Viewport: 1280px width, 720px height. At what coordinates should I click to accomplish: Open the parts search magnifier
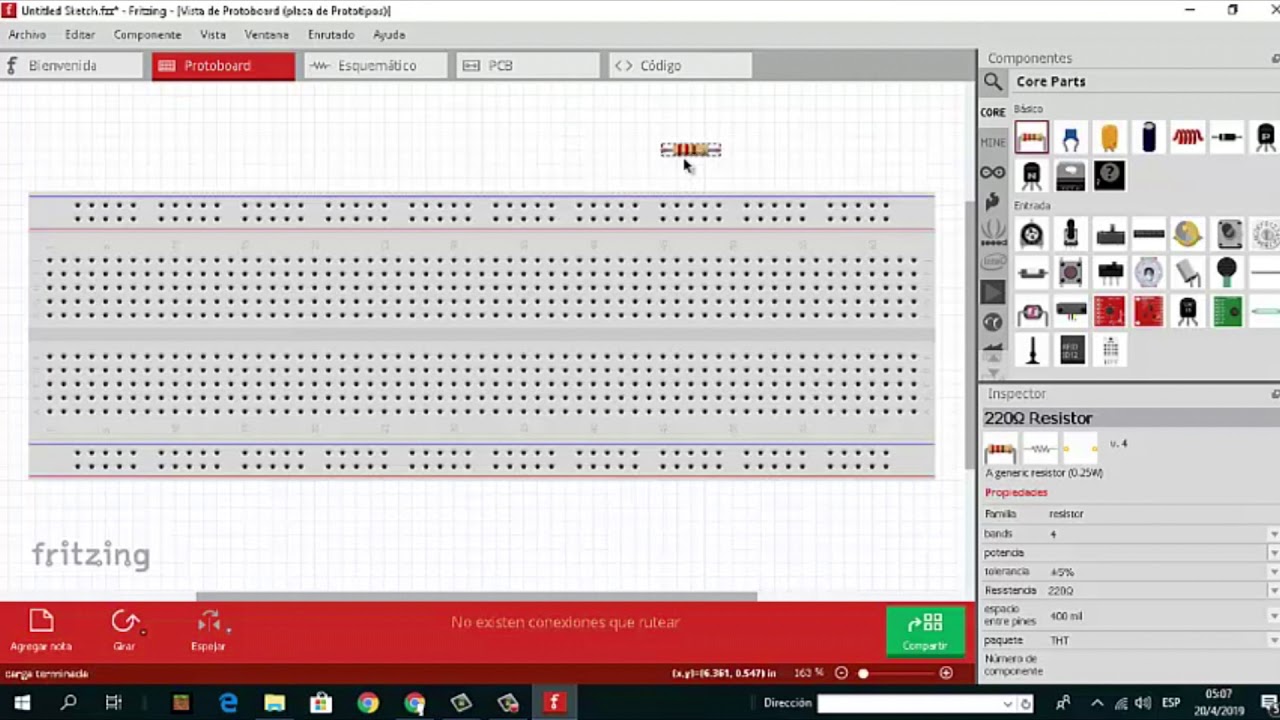point(993,82)
